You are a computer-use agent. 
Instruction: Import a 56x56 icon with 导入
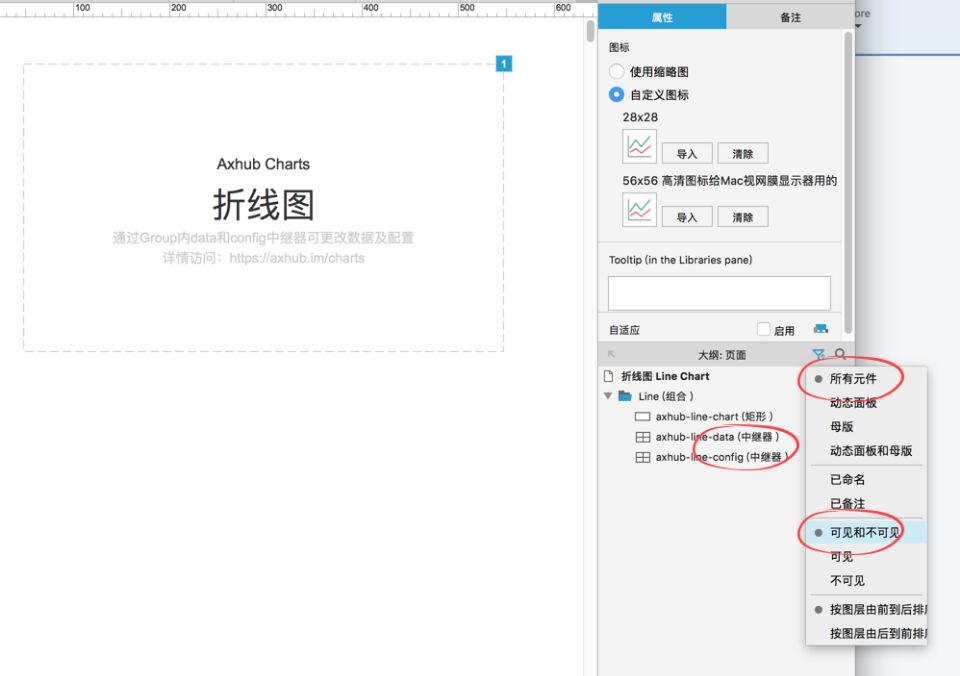point(687,217)
